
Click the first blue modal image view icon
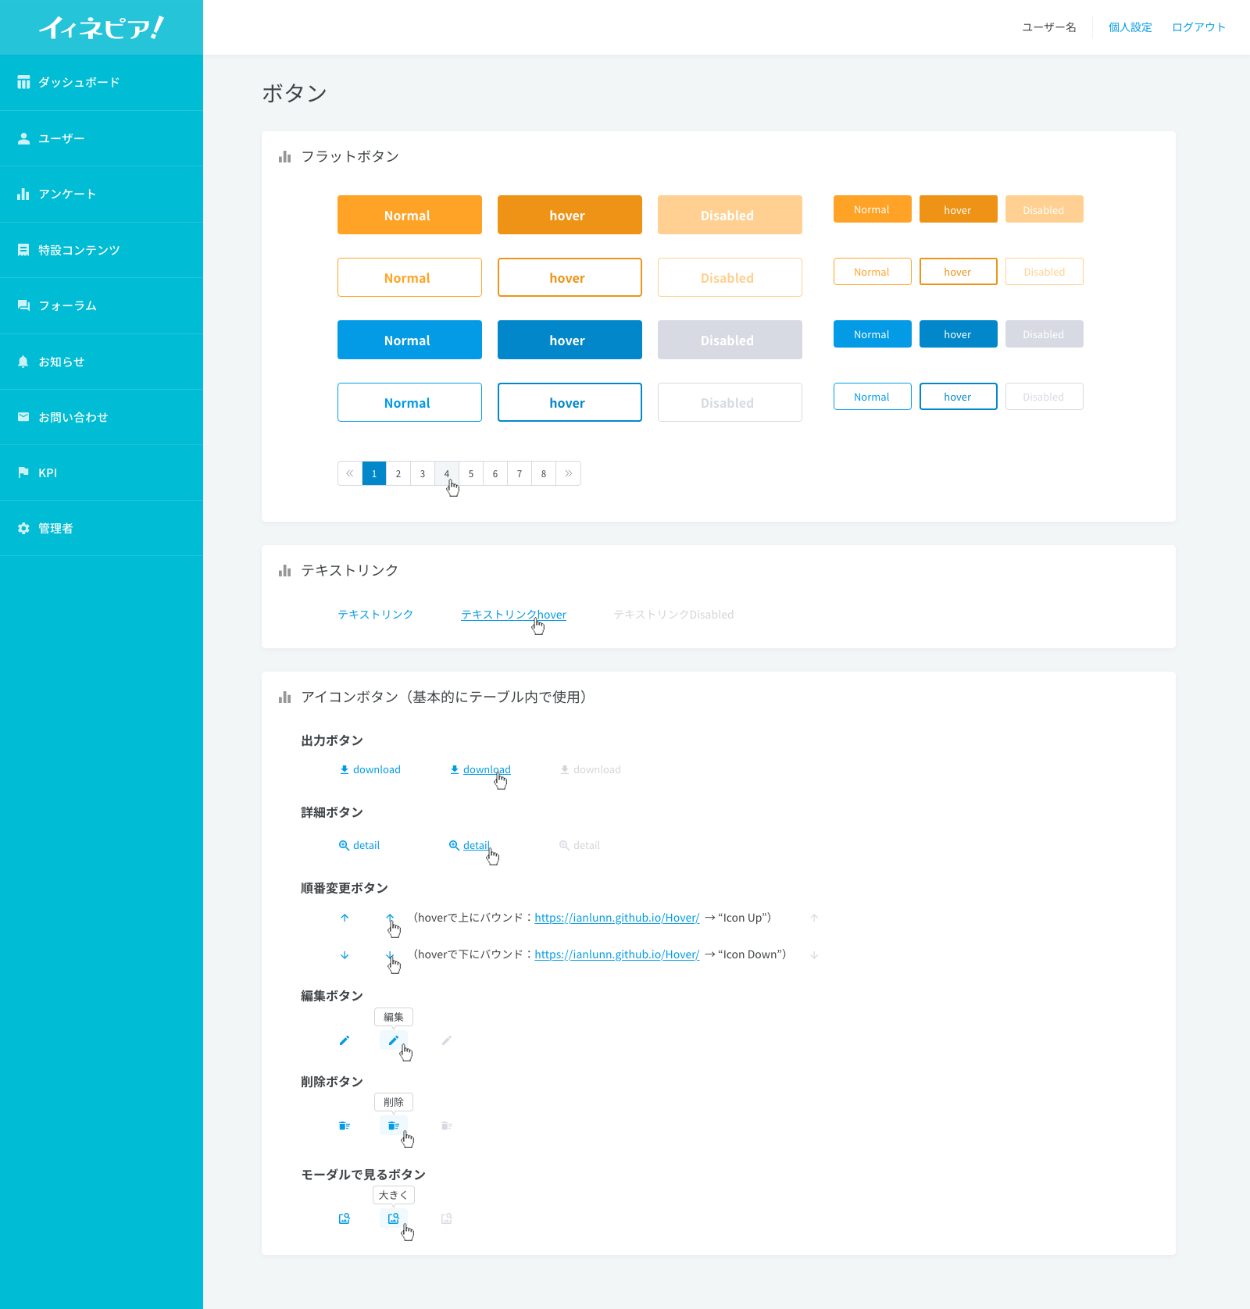pos(344,1219)
